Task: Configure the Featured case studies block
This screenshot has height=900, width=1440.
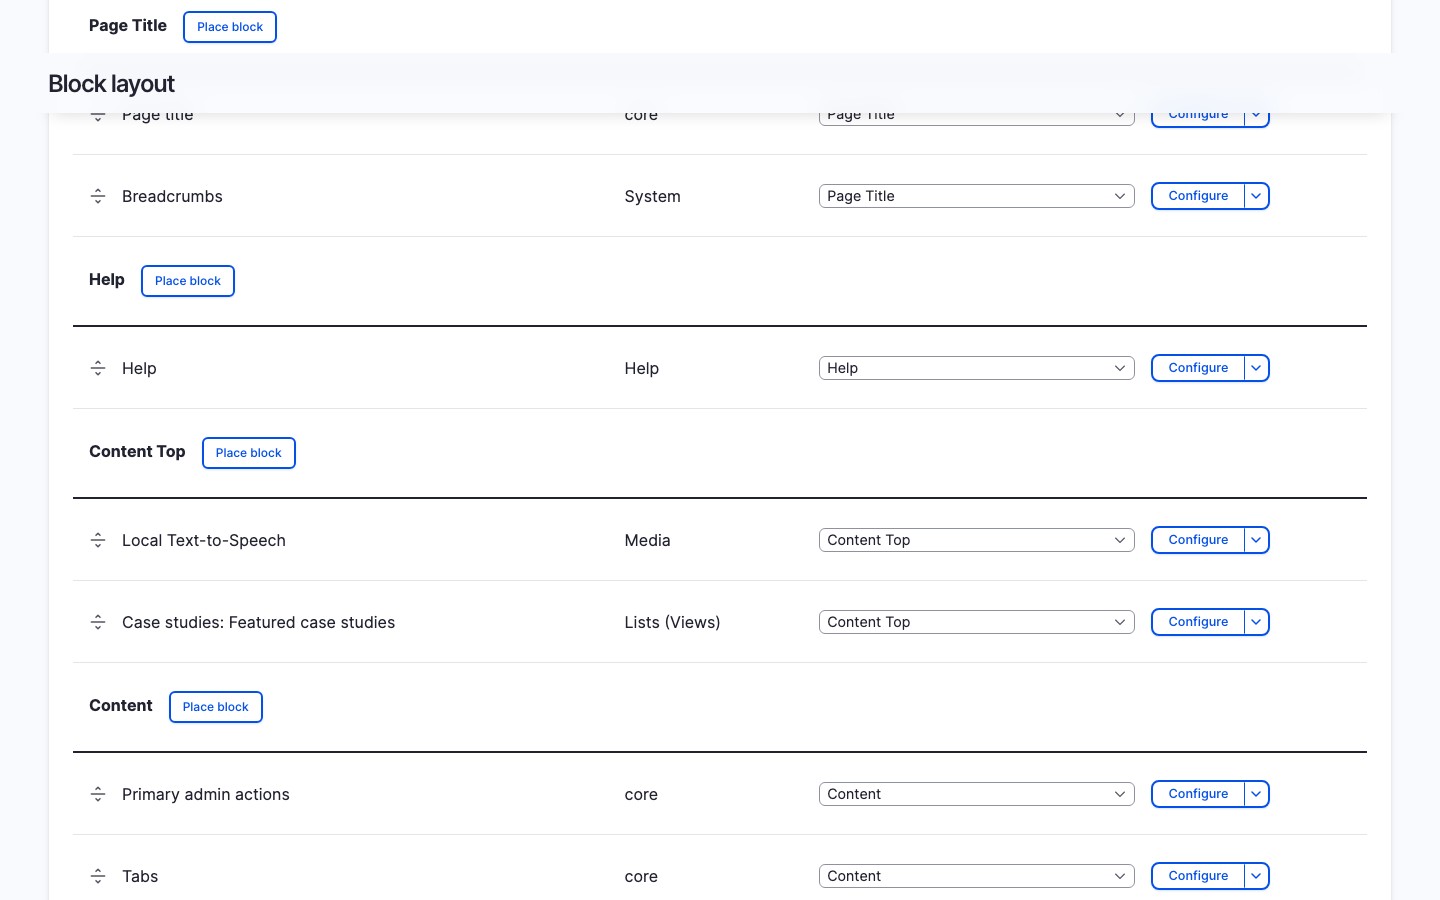Action: tap(1198, 622)
